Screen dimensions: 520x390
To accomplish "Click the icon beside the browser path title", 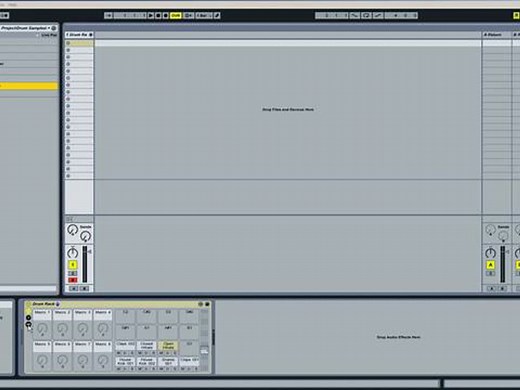I will click(x=54, y=28).
